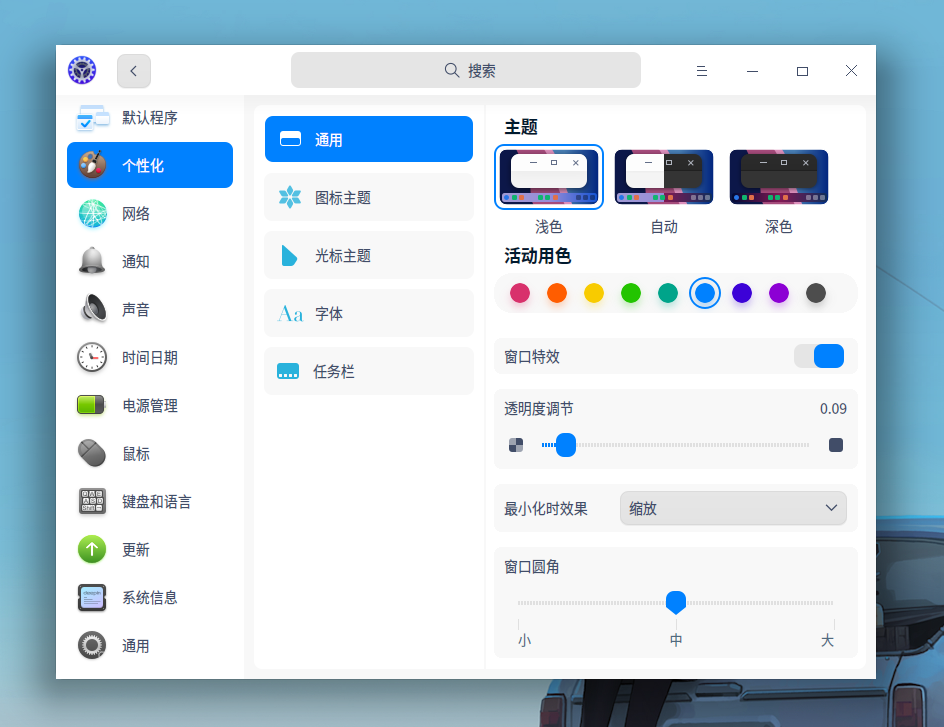Image resolution: width=944 pixels, height=727 pixels.
Task: Click the back arrow button
Action: [x=133, y=70]
